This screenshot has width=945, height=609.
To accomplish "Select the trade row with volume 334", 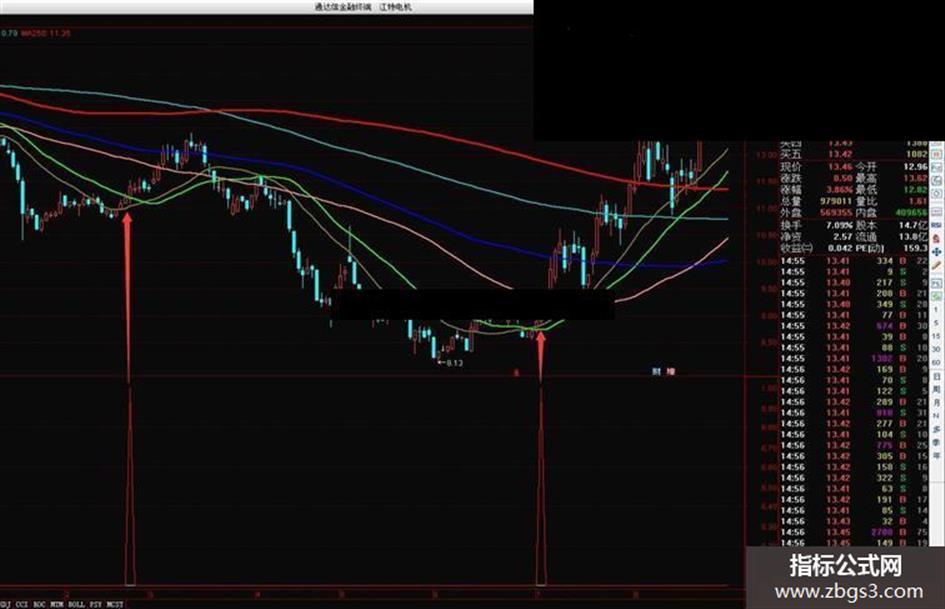I will (854, 261).
